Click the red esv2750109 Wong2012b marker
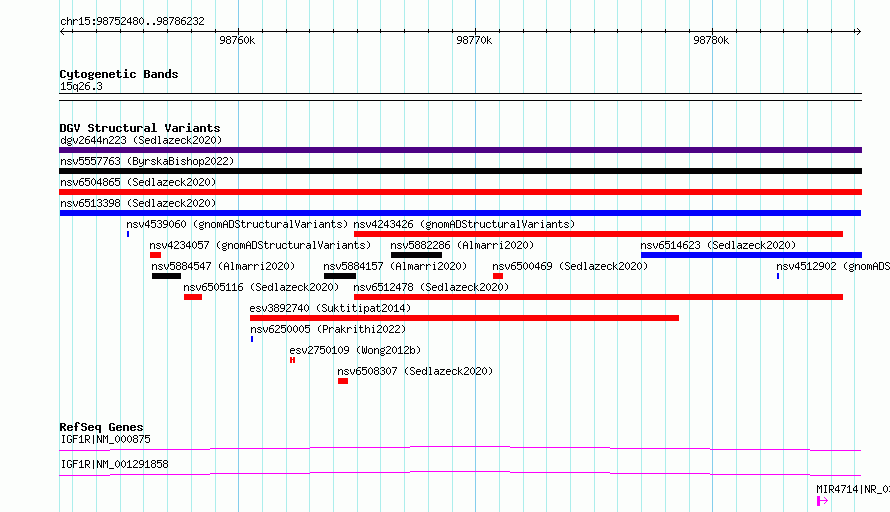890x512 pixels. [292, 360]
